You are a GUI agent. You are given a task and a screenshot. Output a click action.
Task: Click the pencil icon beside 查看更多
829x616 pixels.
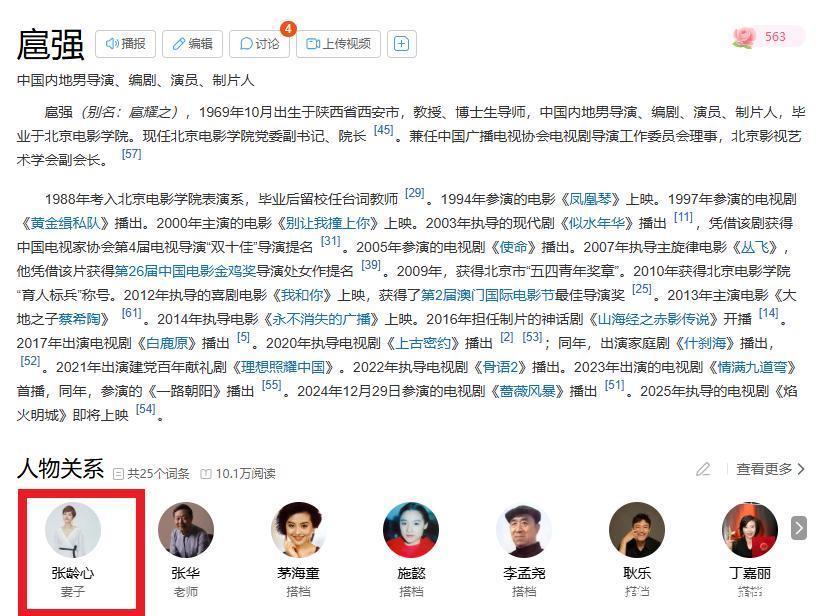[x=703, y=469]
